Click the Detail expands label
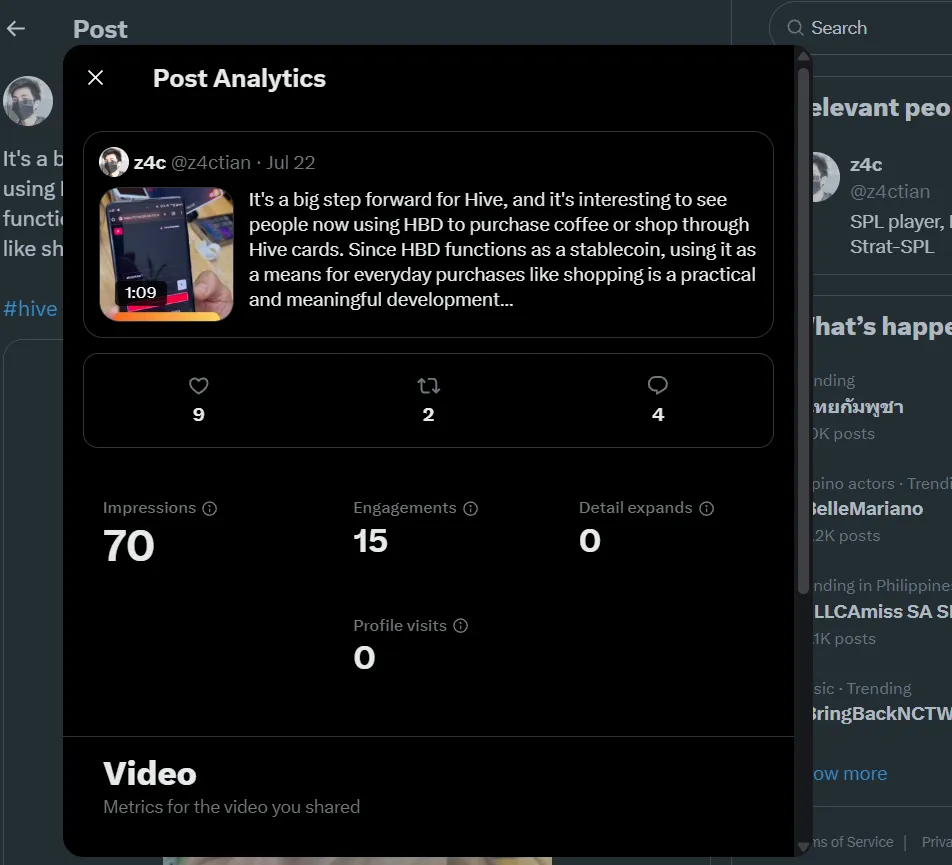 [x=636, y=507]
